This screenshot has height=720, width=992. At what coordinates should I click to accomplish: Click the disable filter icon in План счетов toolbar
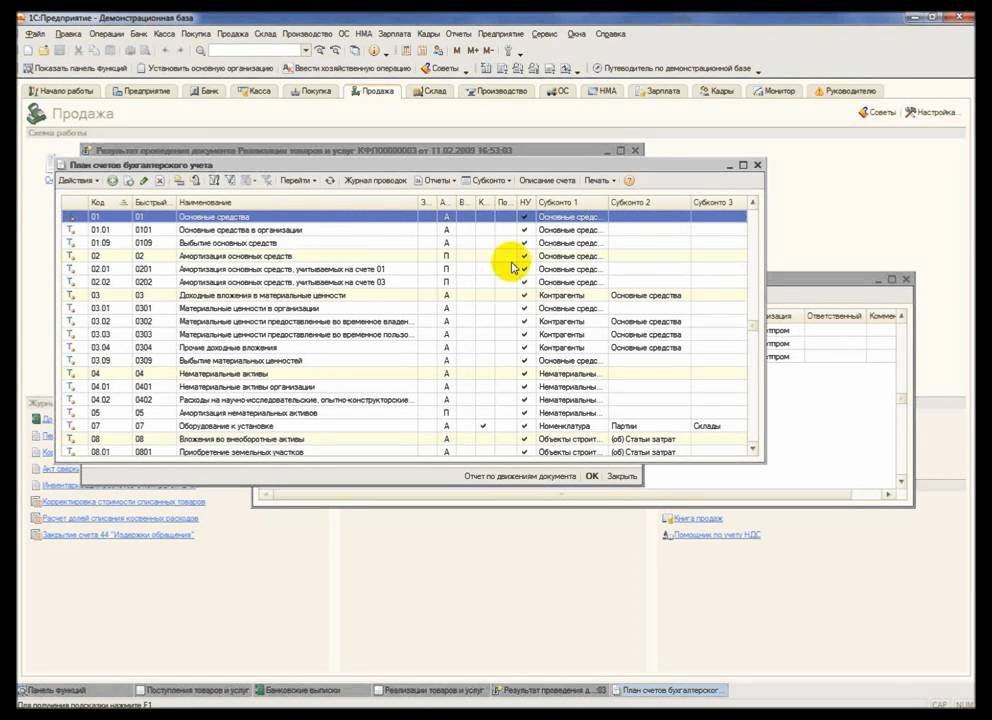pyautogui.click(x=267, y=181)
